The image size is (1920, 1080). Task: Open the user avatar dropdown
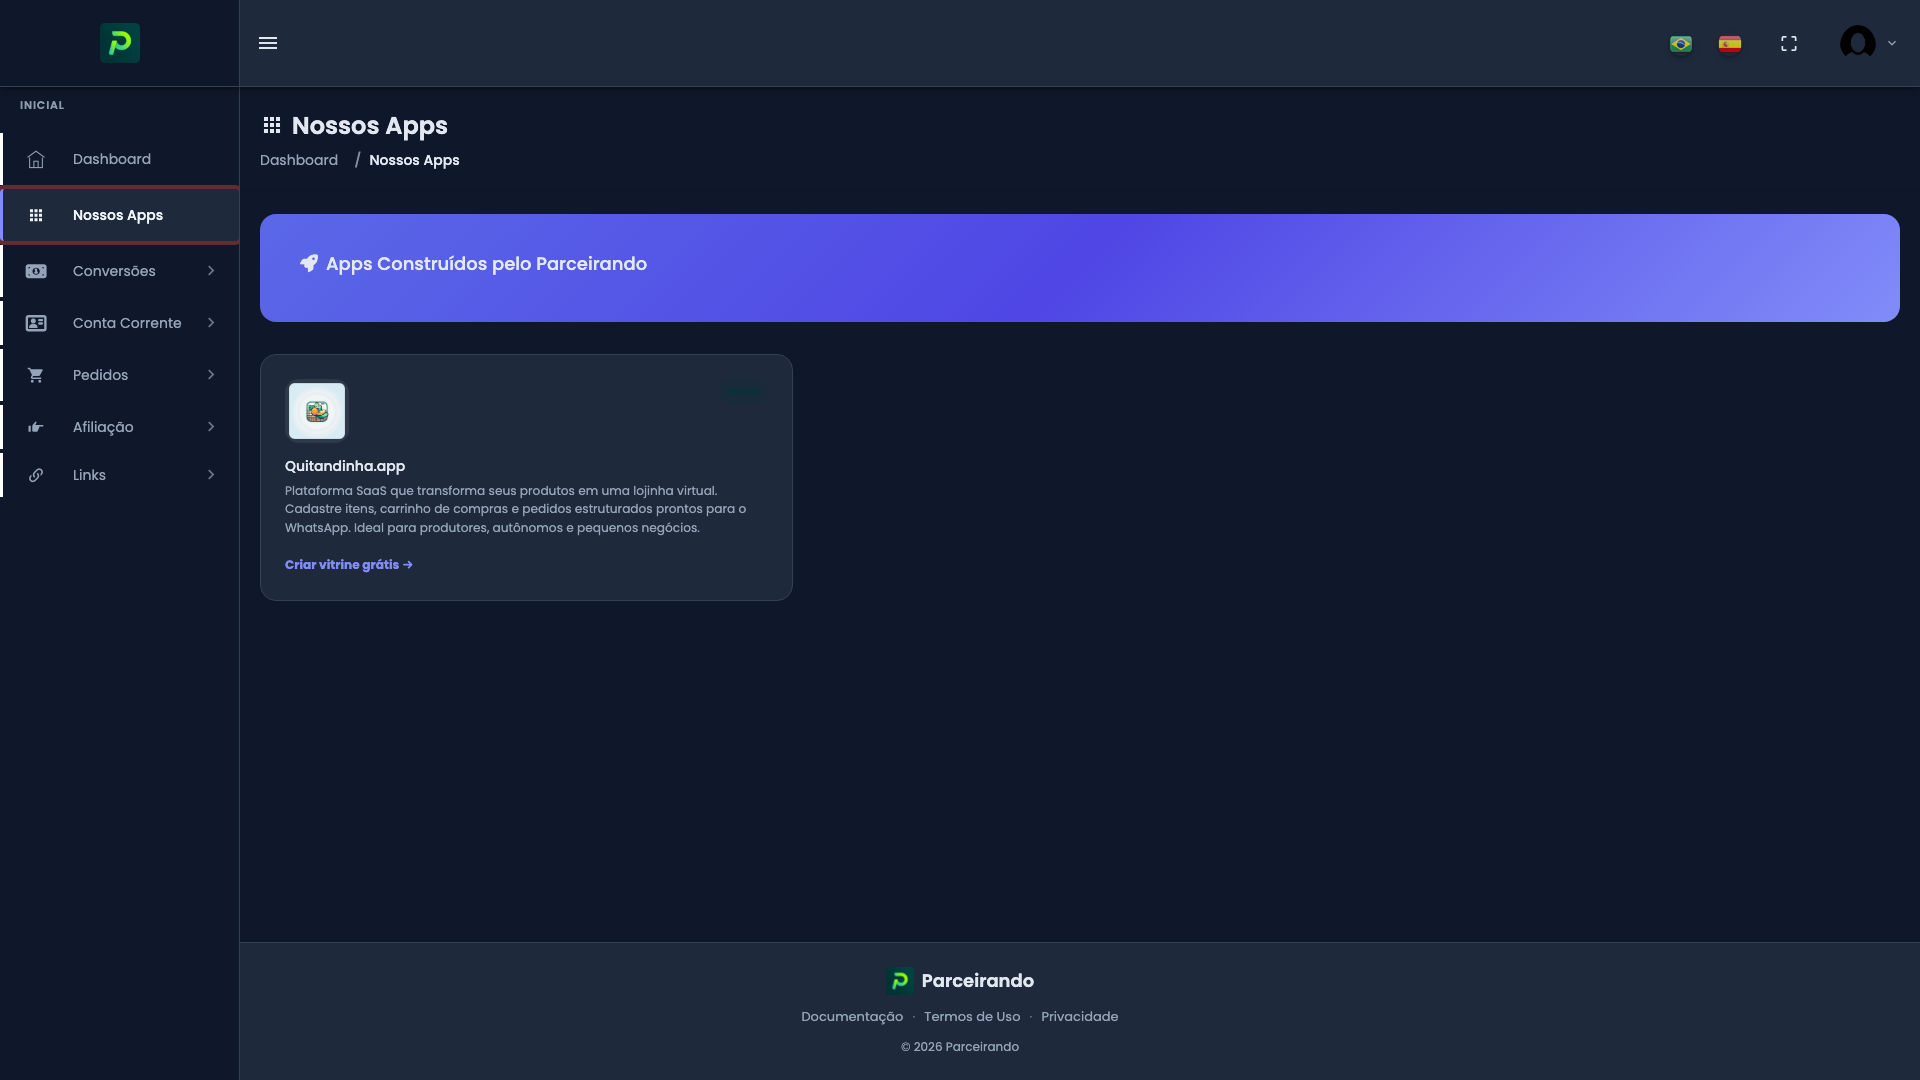point(1866,43)
